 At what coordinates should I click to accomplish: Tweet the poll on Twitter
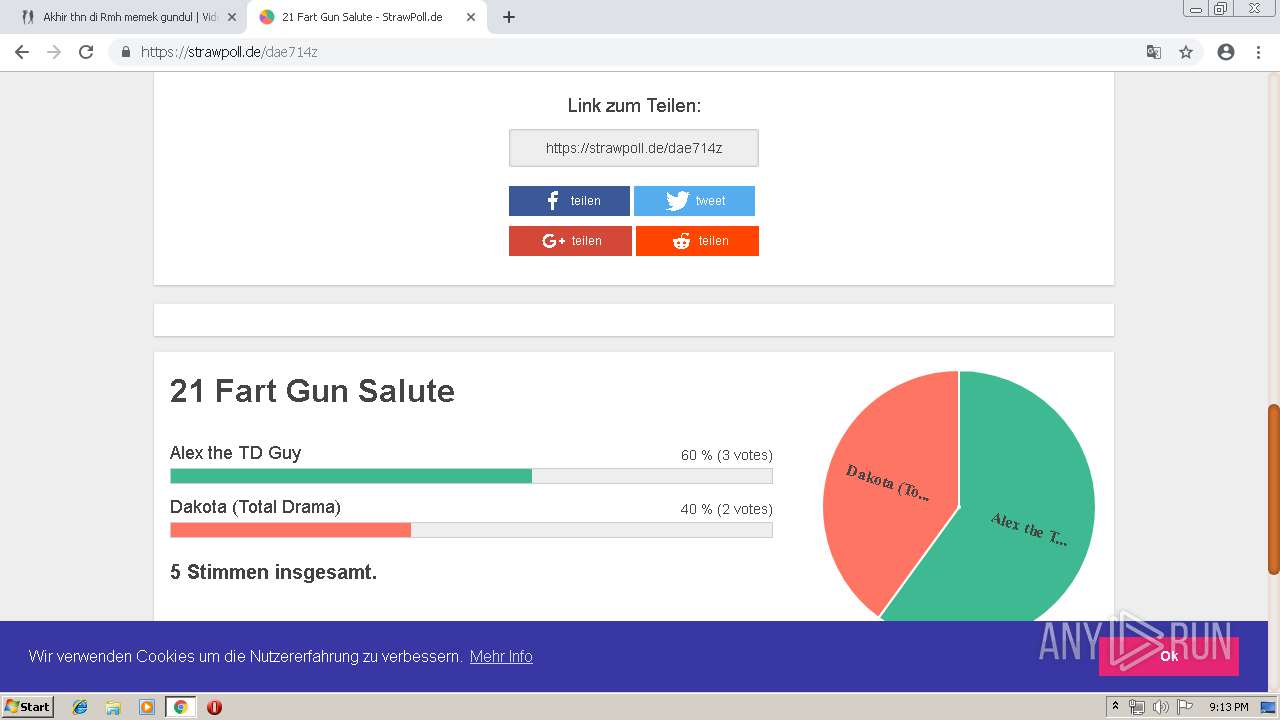[x=694, y=201]
